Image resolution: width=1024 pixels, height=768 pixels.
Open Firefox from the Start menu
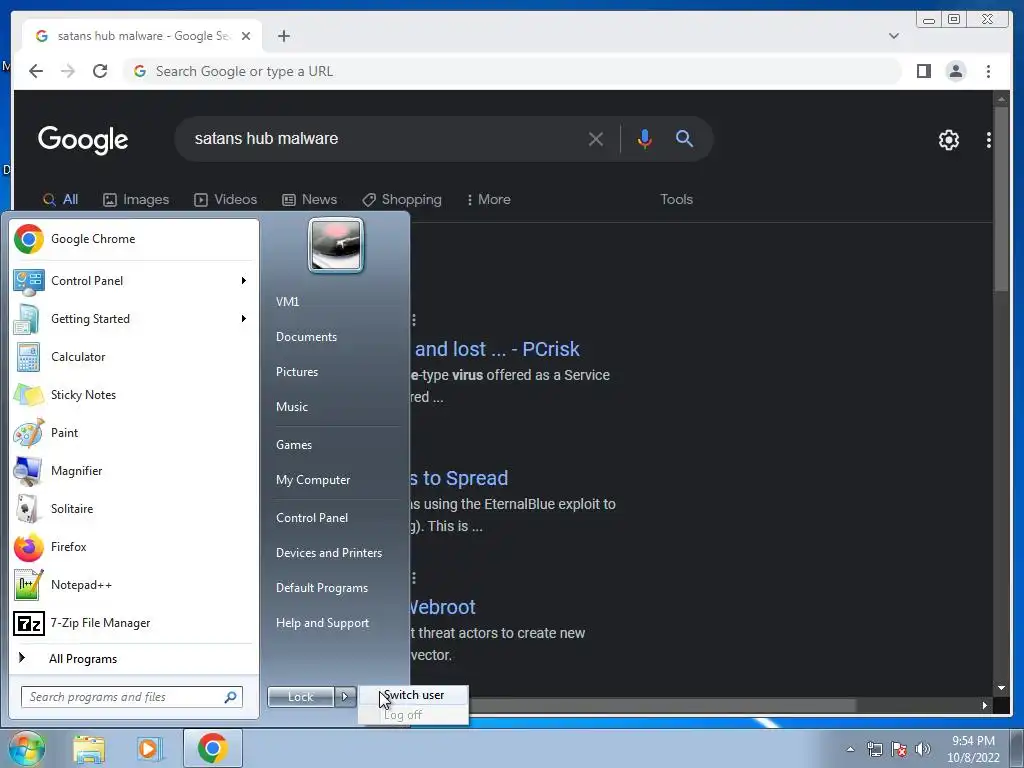click(x=134, y=547)
